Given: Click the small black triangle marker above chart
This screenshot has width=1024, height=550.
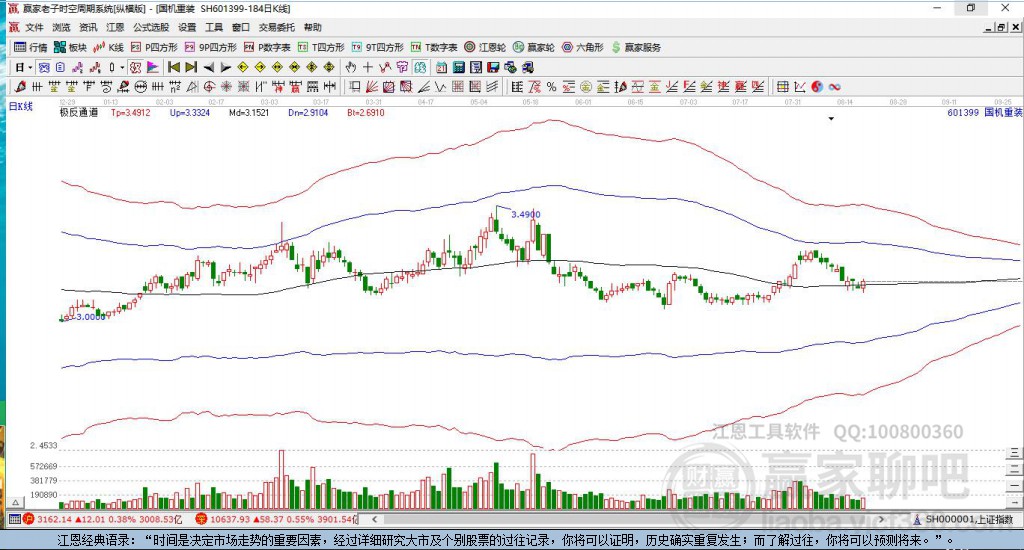Looking at the screenshot, I should pyautogui.click(x=831, y=119).
